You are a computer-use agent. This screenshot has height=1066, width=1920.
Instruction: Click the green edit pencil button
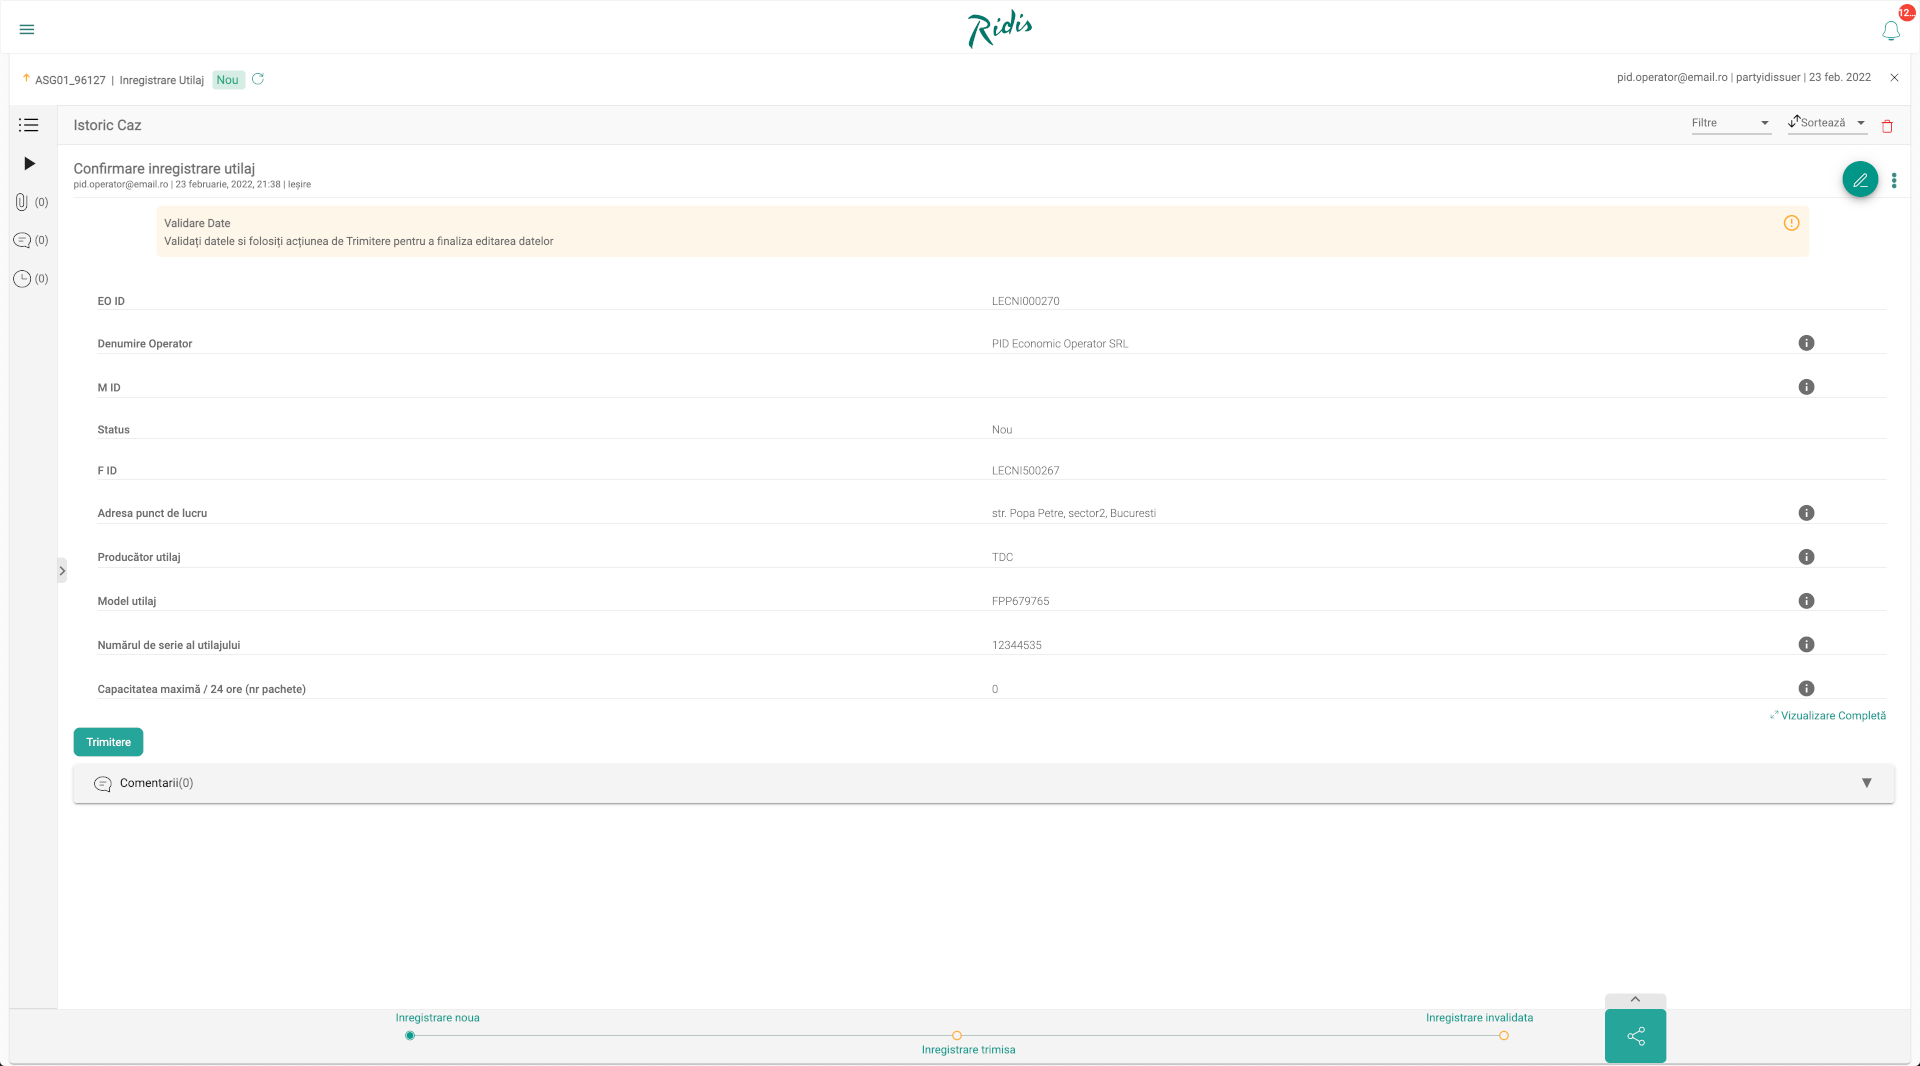click(1860, 180)
